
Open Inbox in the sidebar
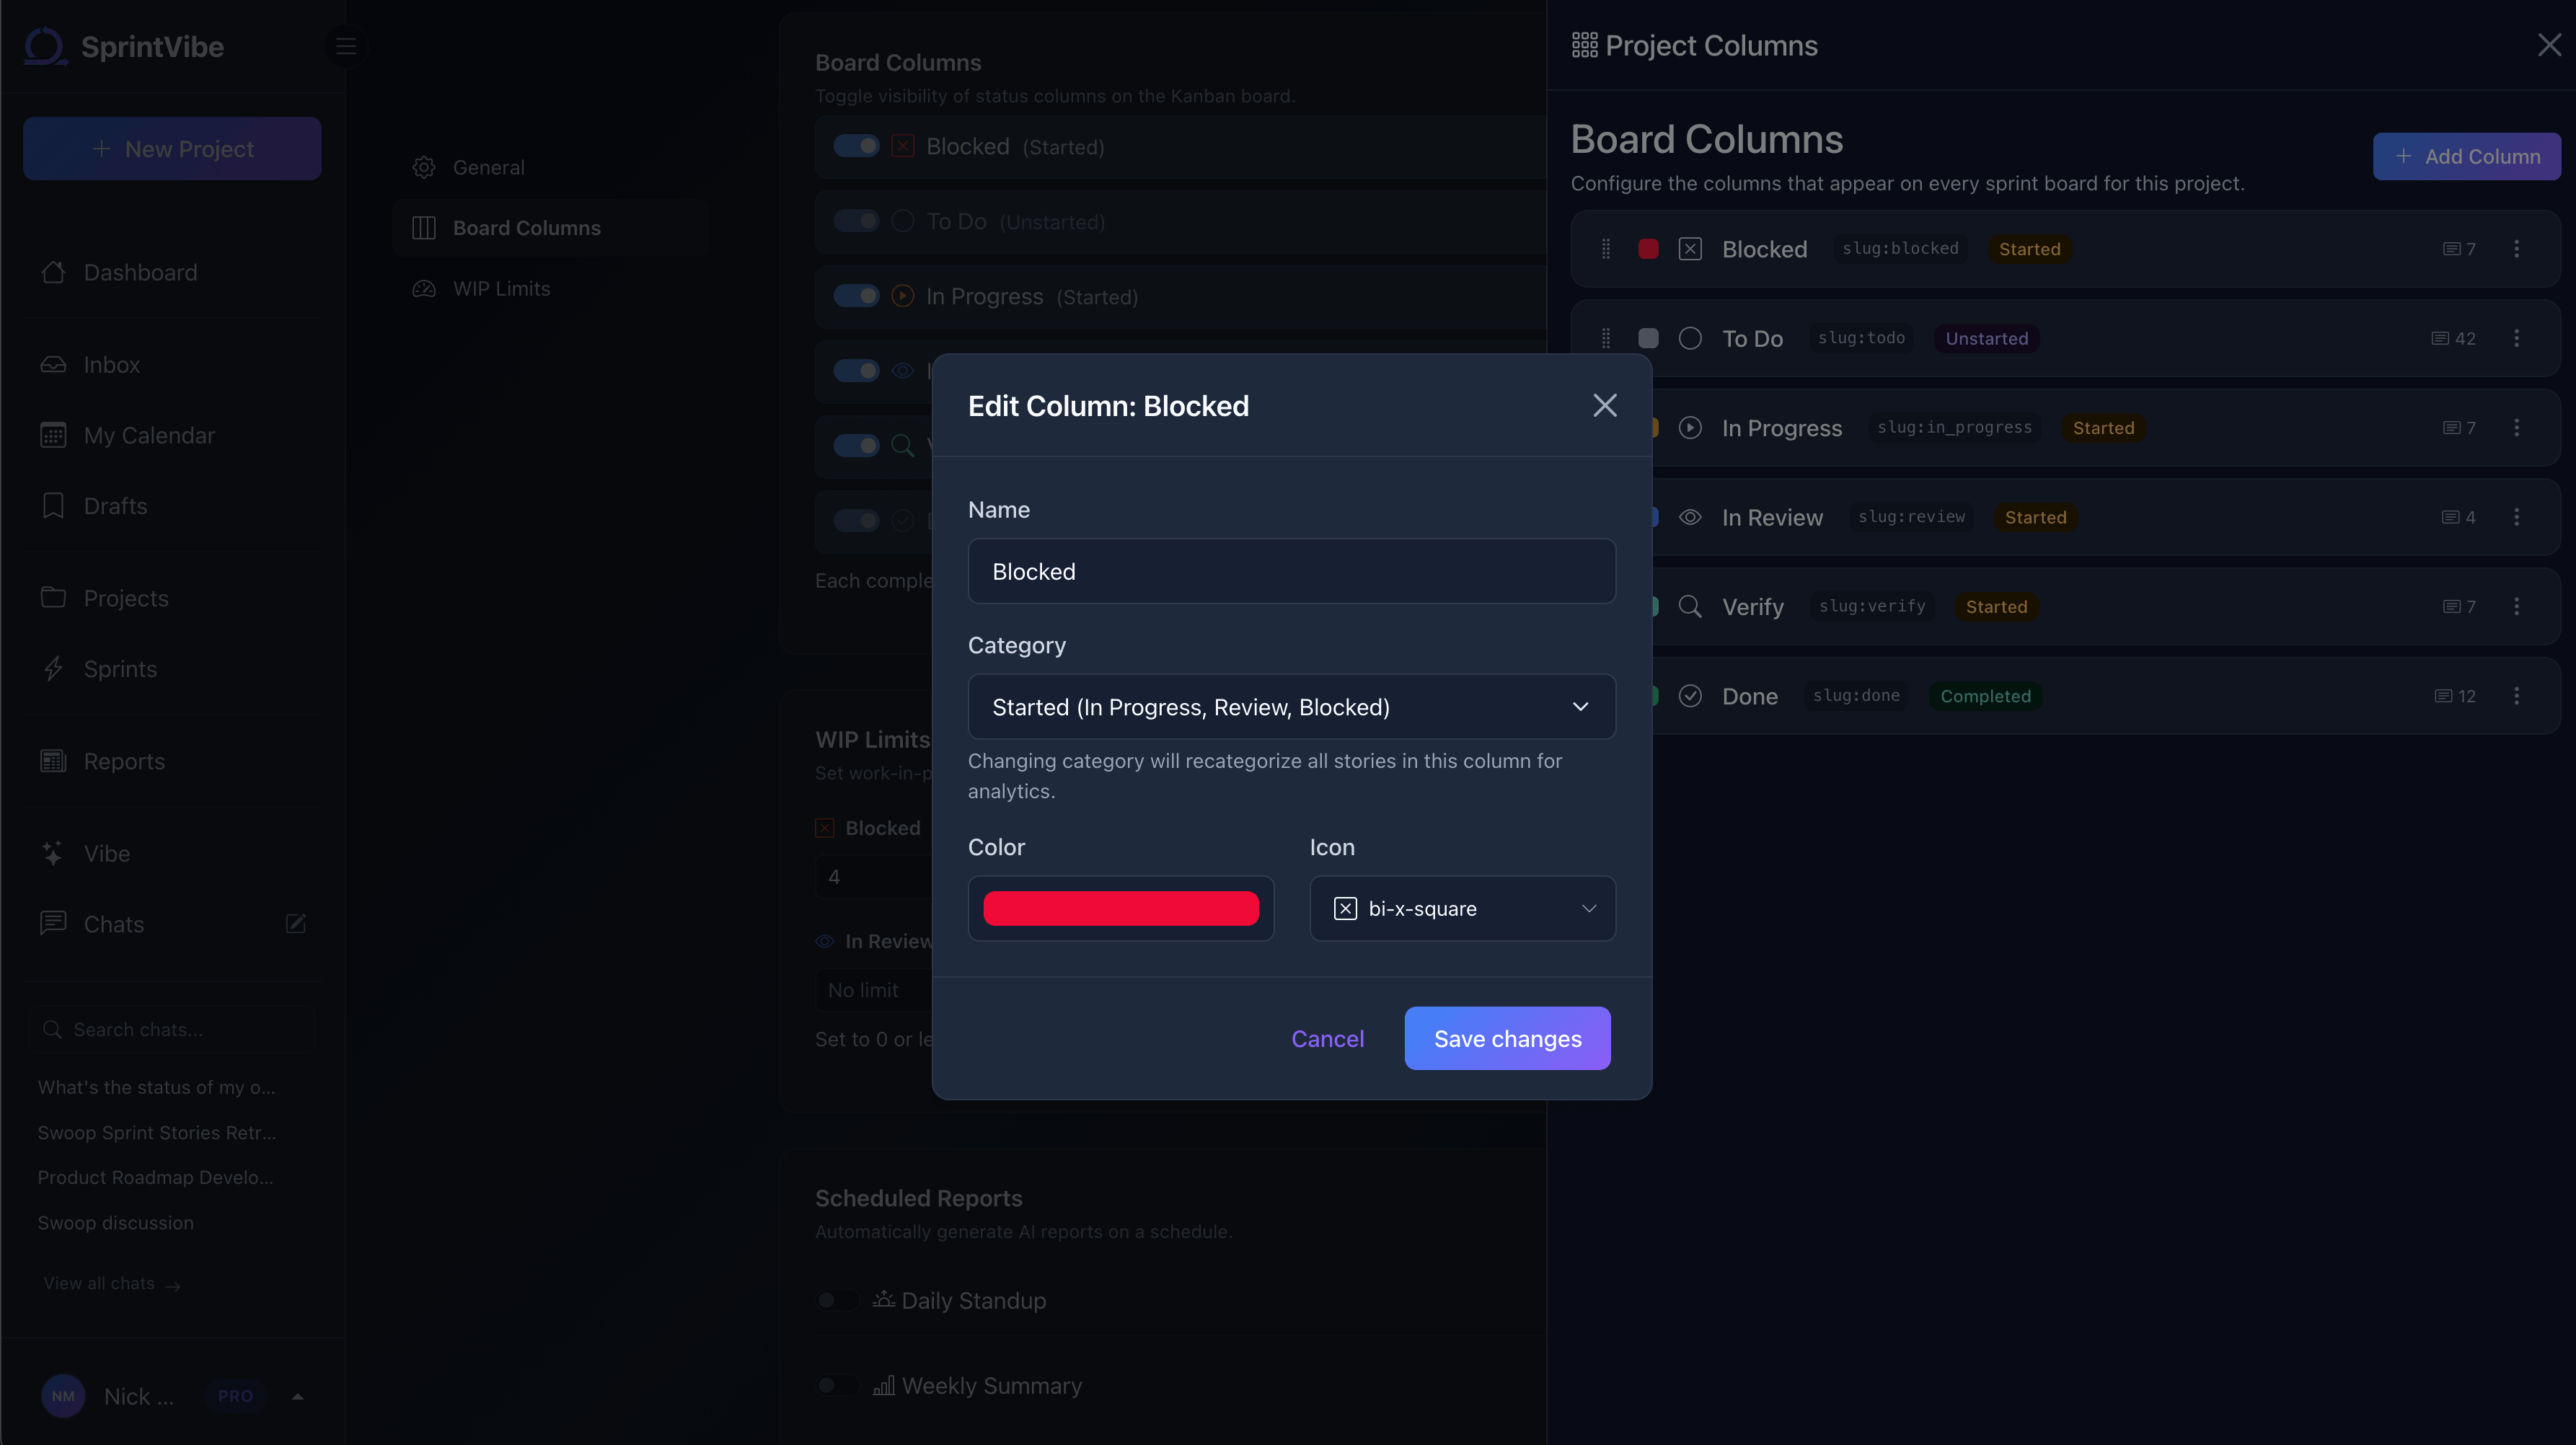click(x=172, y=365)
